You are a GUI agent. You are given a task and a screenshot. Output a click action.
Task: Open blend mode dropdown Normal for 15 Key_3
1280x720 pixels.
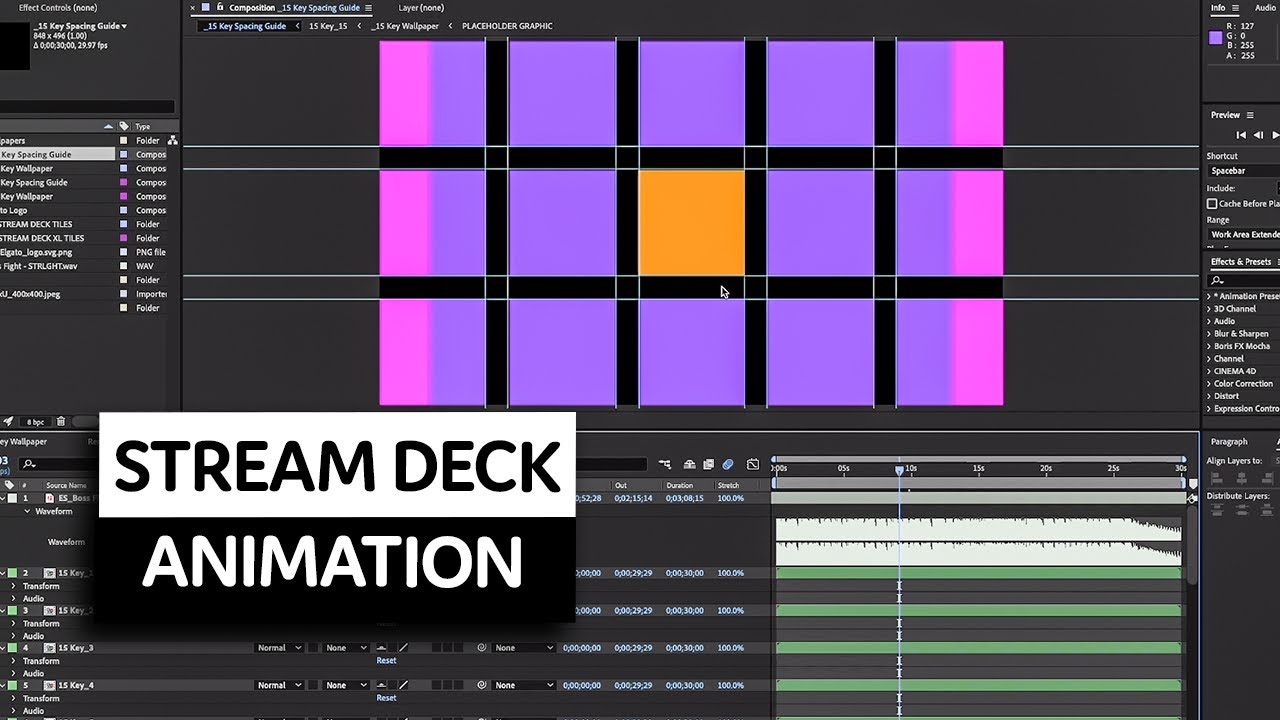point(280,648)
